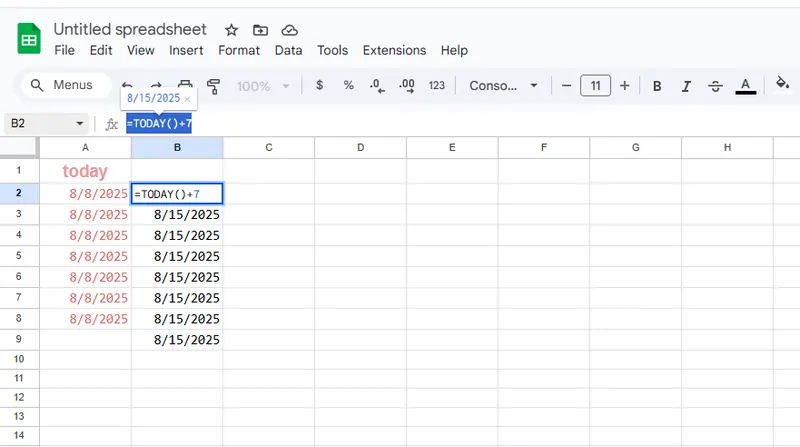Viewport: 800px width, 447px height.
Task: Toggle bold formatting
Action: point(657,86)
